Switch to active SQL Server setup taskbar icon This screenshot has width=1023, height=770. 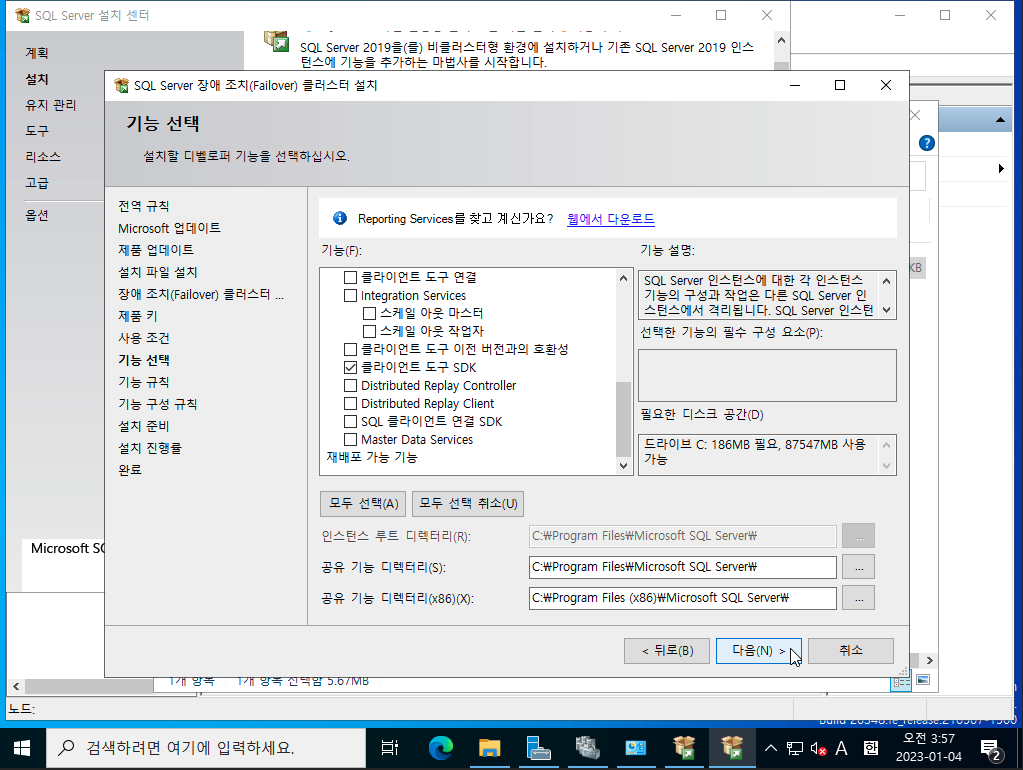tap(732, 748)
